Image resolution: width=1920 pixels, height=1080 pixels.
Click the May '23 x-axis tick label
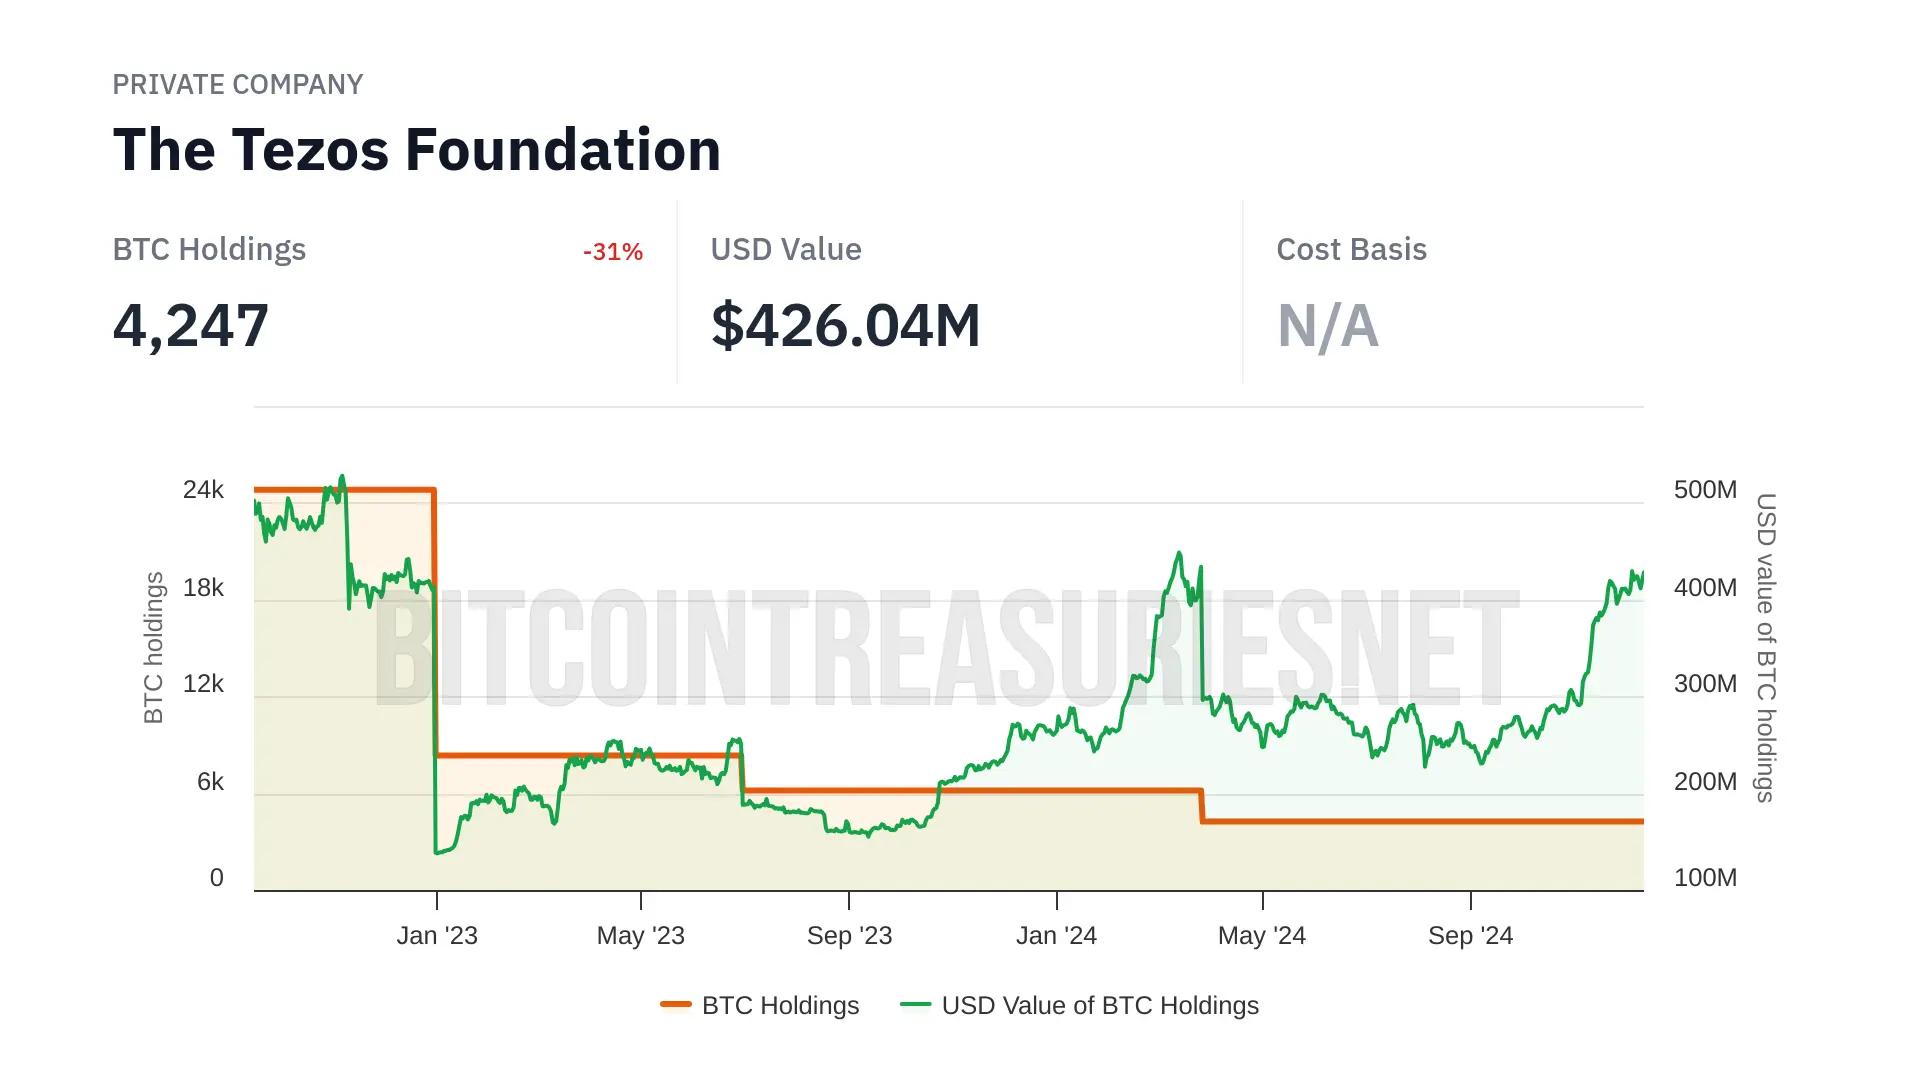pos(640,936)
